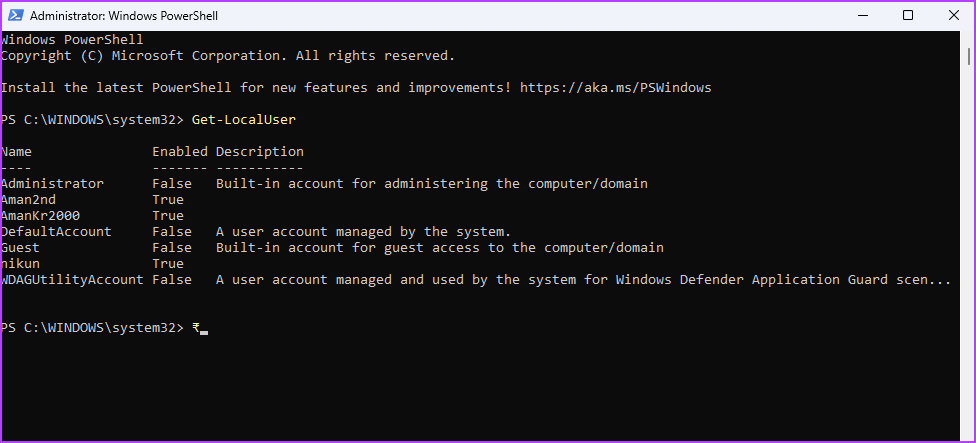This screenshot has width=976, height=443.
Task: Click the https://aka.ms/PSWindows link text
Action: coord(616,88)
